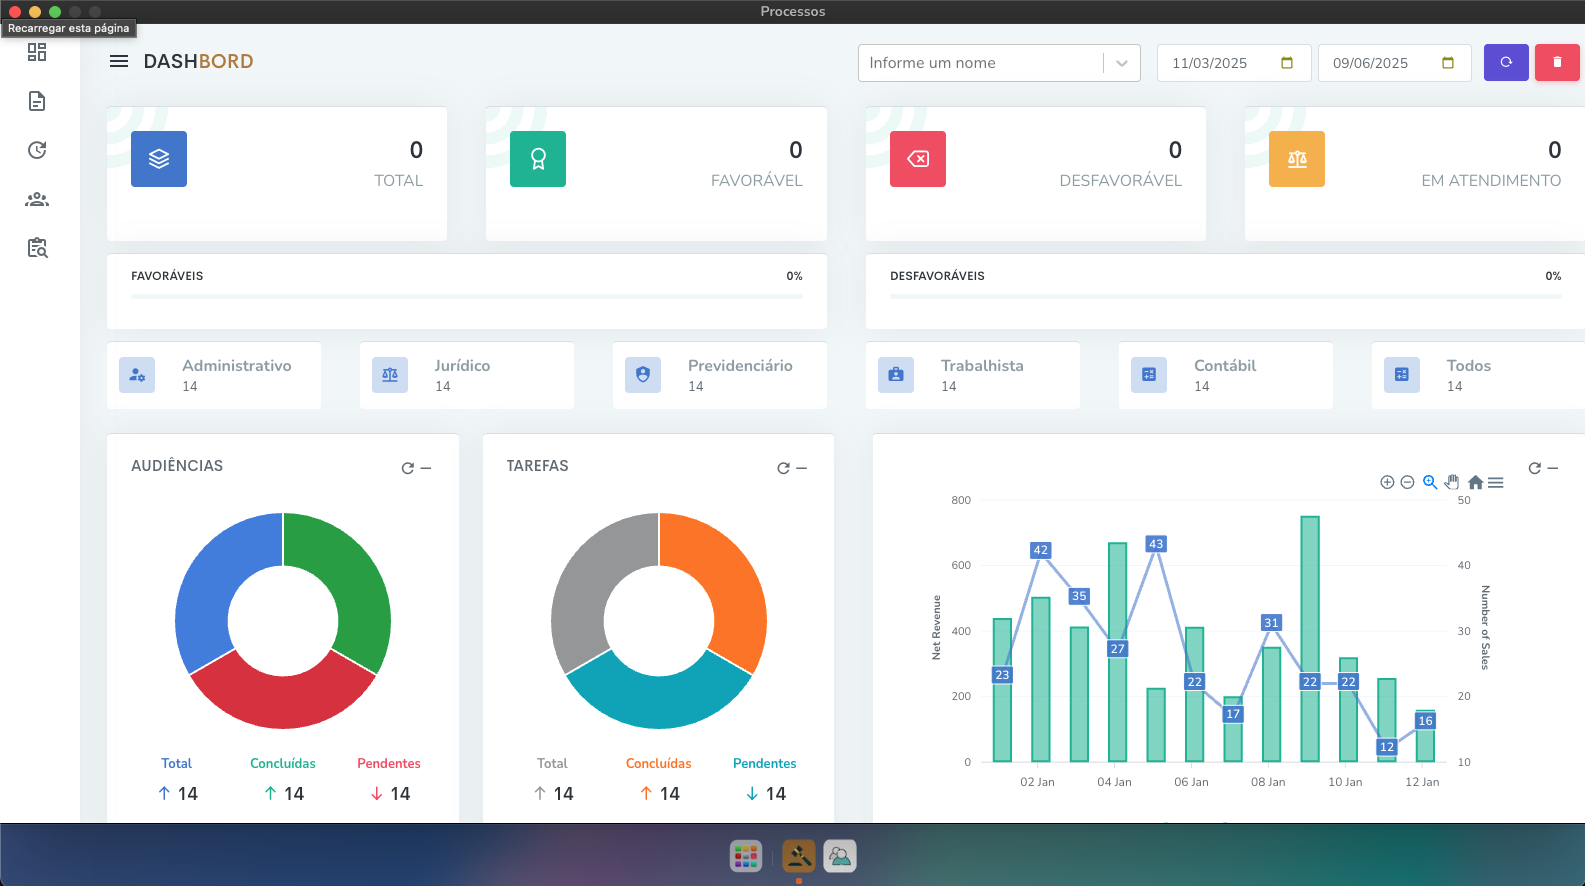Viewport: 1585px width, 886px height.
Task: Refresh the bar chart panel
Action: tap(1534, 468)
